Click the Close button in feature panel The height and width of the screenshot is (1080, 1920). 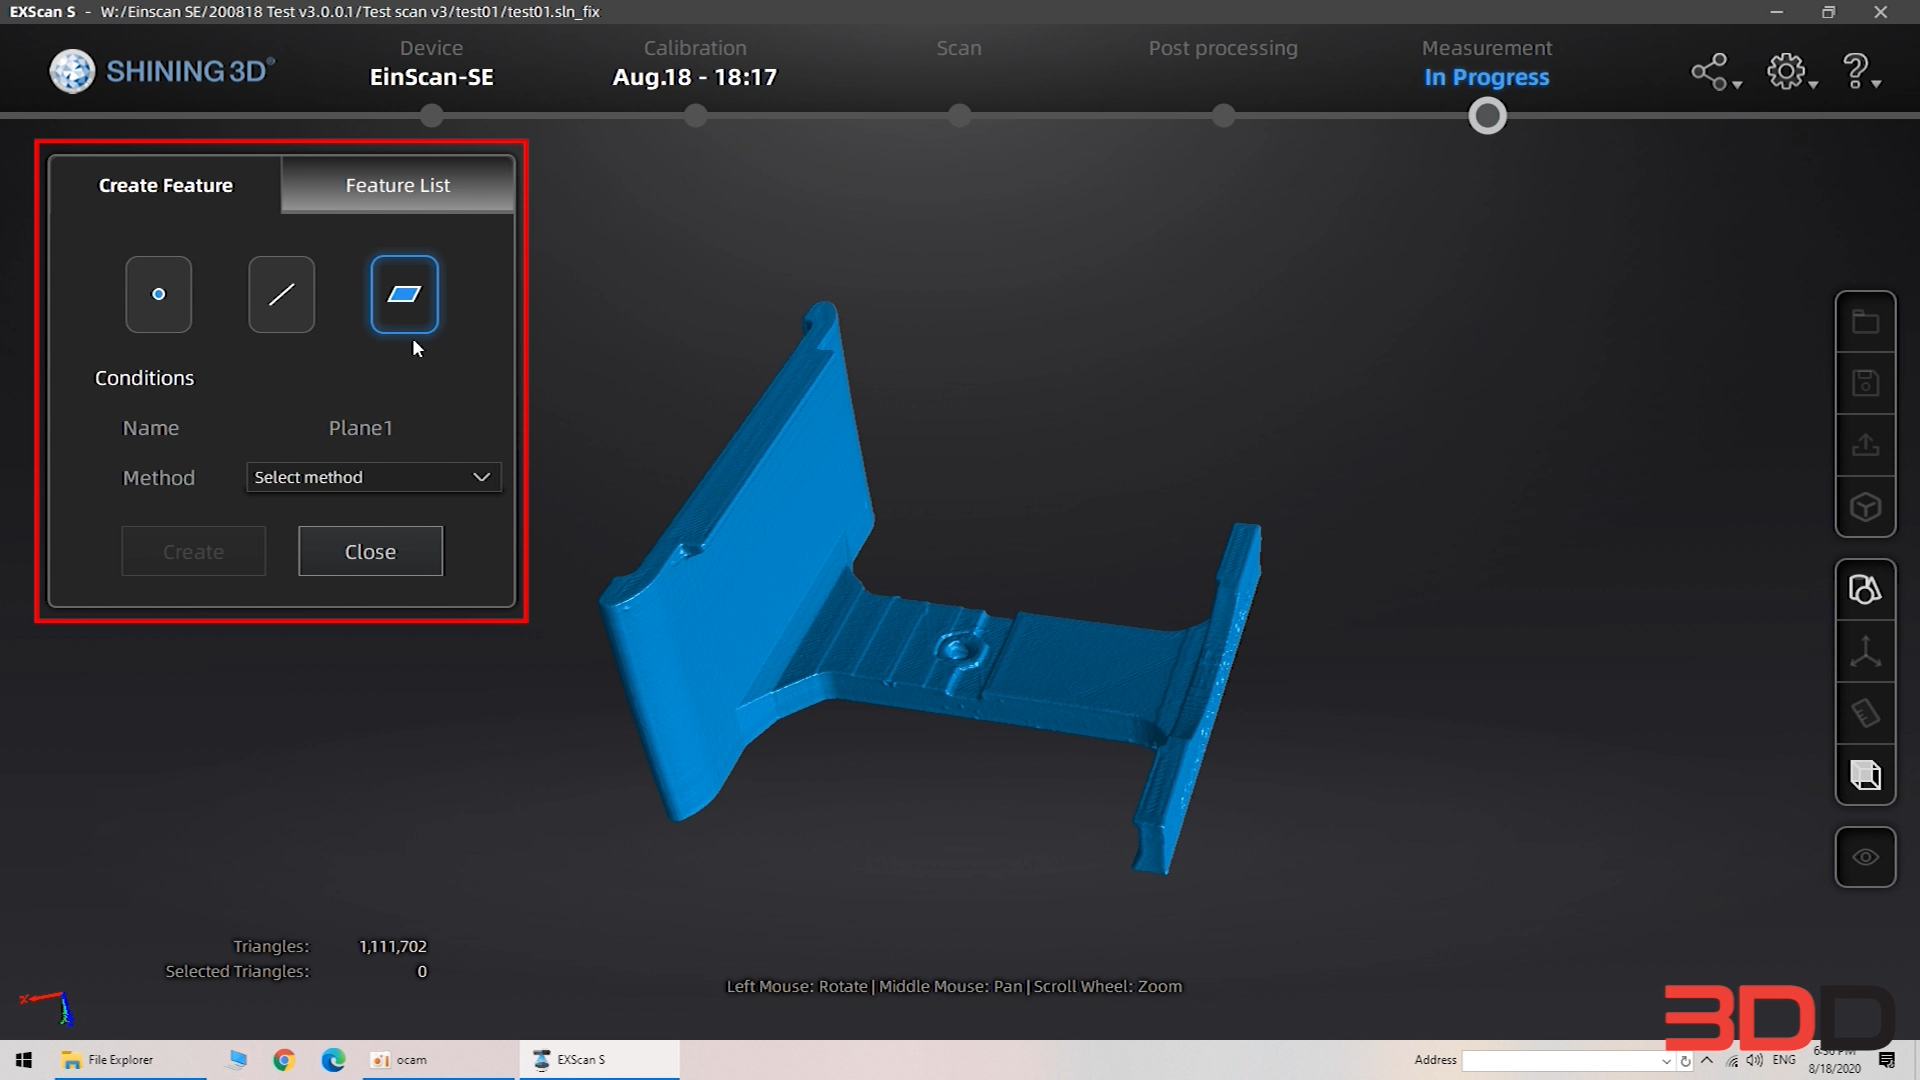pyautogui.click(x=370, y=551)
